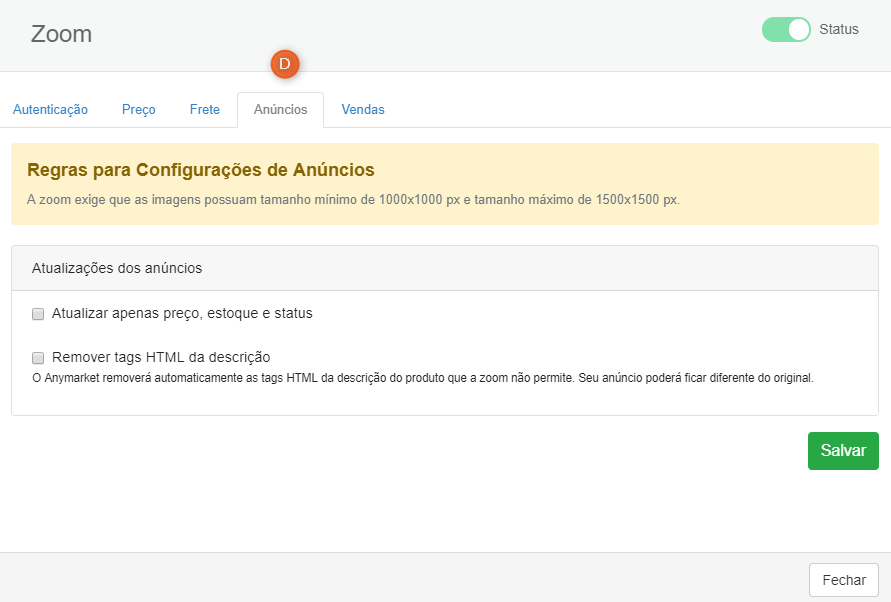Go to the Frete tab
Screen dimensions: 891x602
[205, 109]
